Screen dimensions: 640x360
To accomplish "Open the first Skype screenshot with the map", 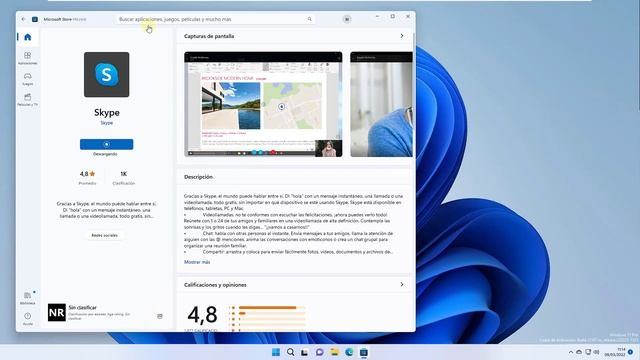I will coord(263,104).
